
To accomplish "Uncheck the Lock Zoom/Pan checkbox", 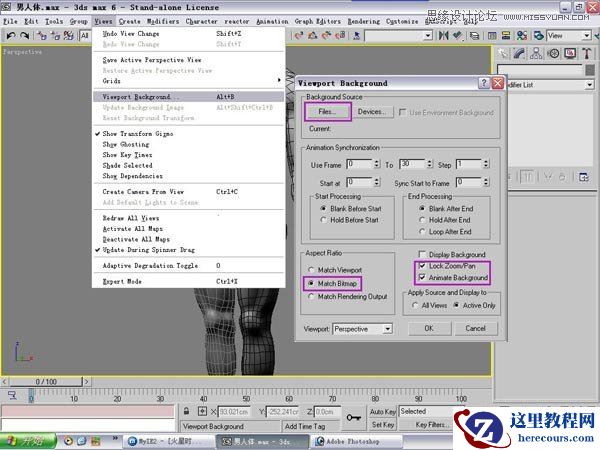I will [x=423, y=266].
